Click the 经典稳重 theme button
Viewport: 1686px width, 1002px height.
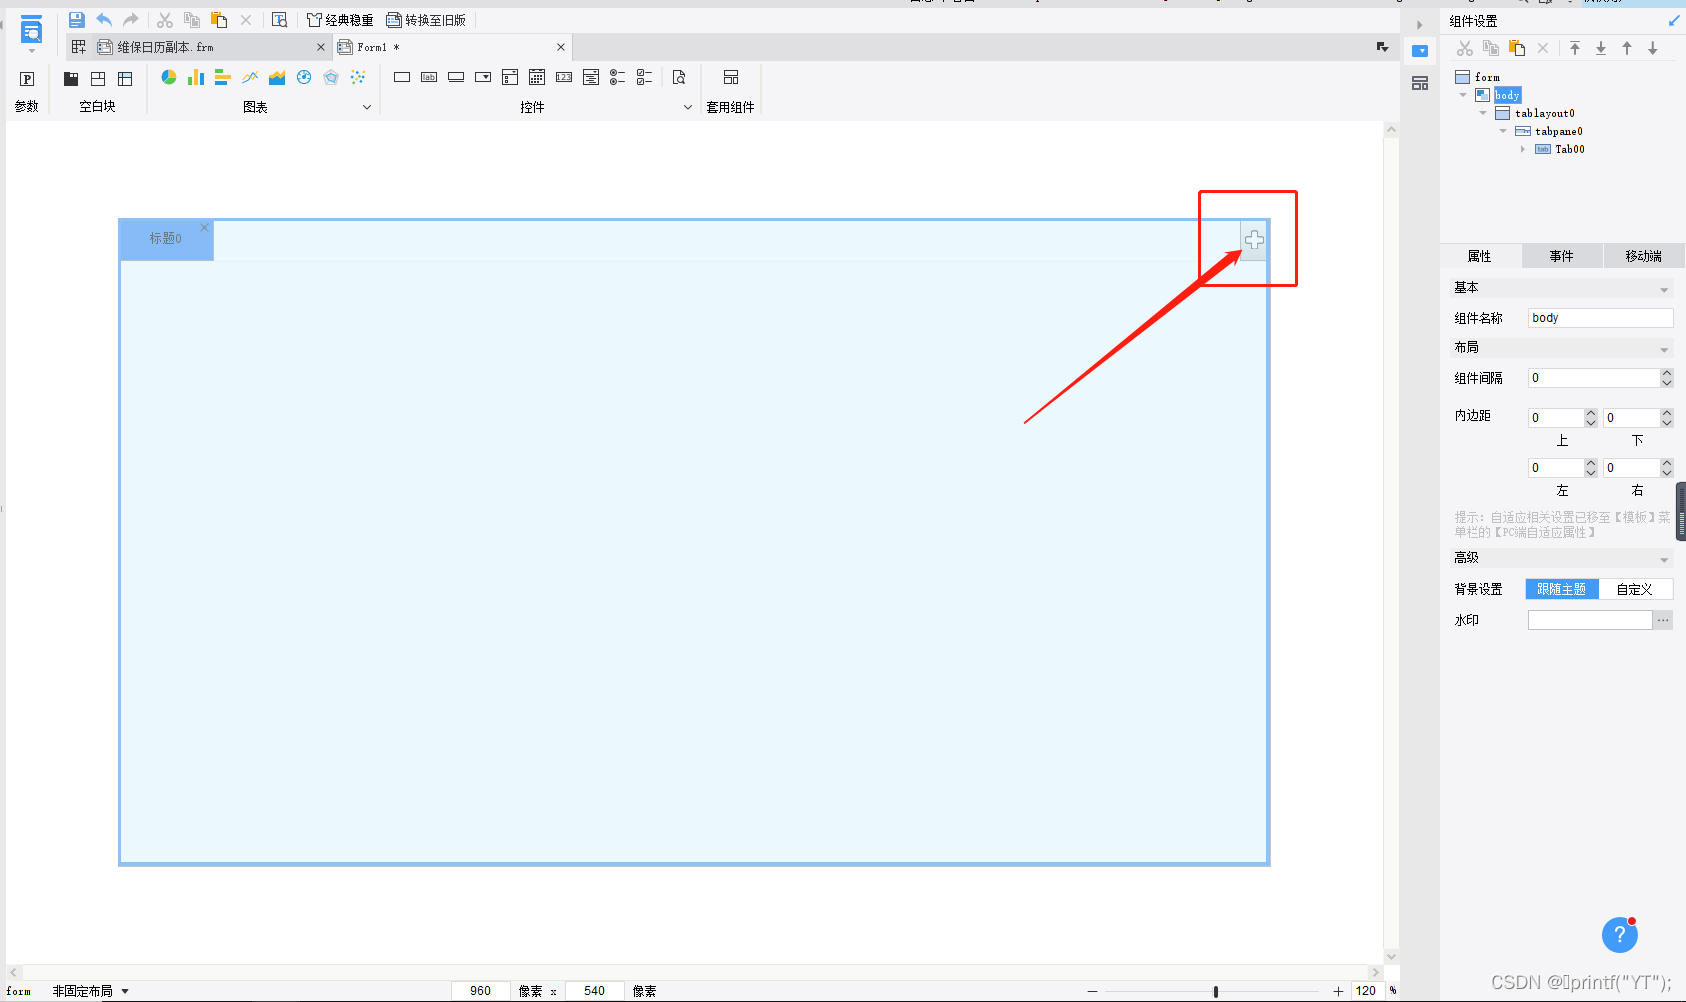340,20
